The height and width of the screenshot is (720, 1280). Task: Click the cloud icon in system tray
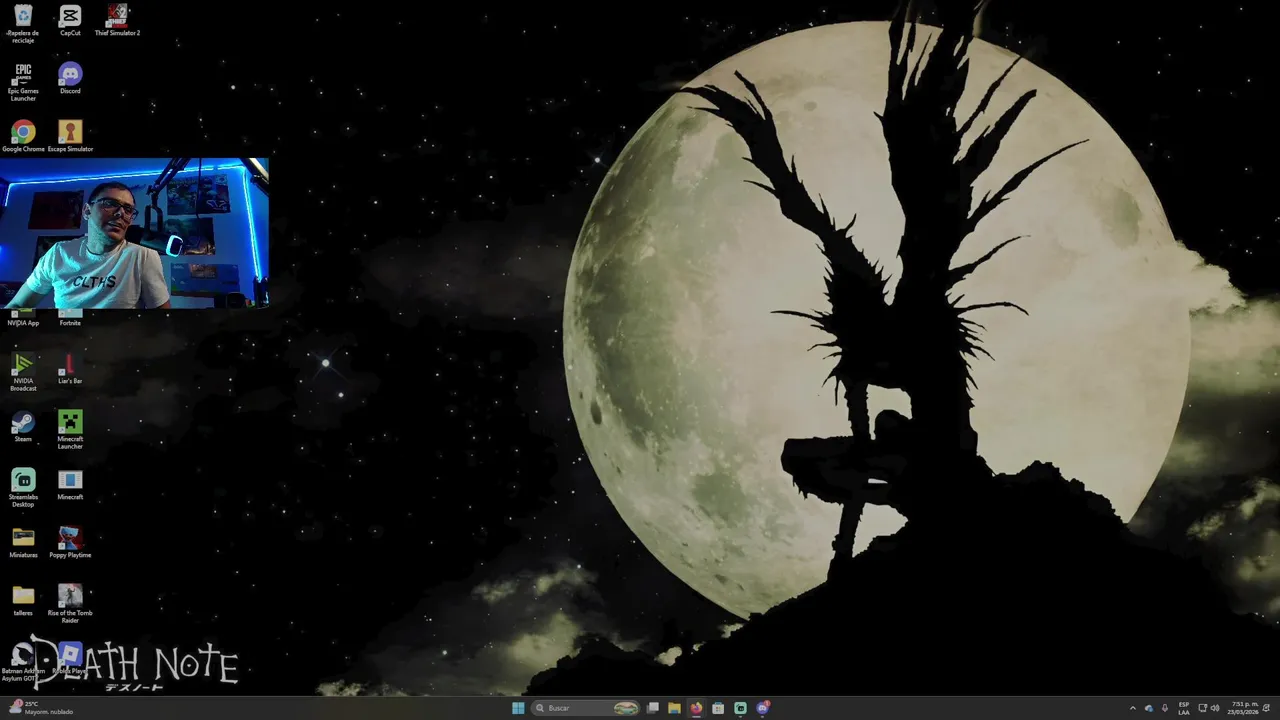1148,708
